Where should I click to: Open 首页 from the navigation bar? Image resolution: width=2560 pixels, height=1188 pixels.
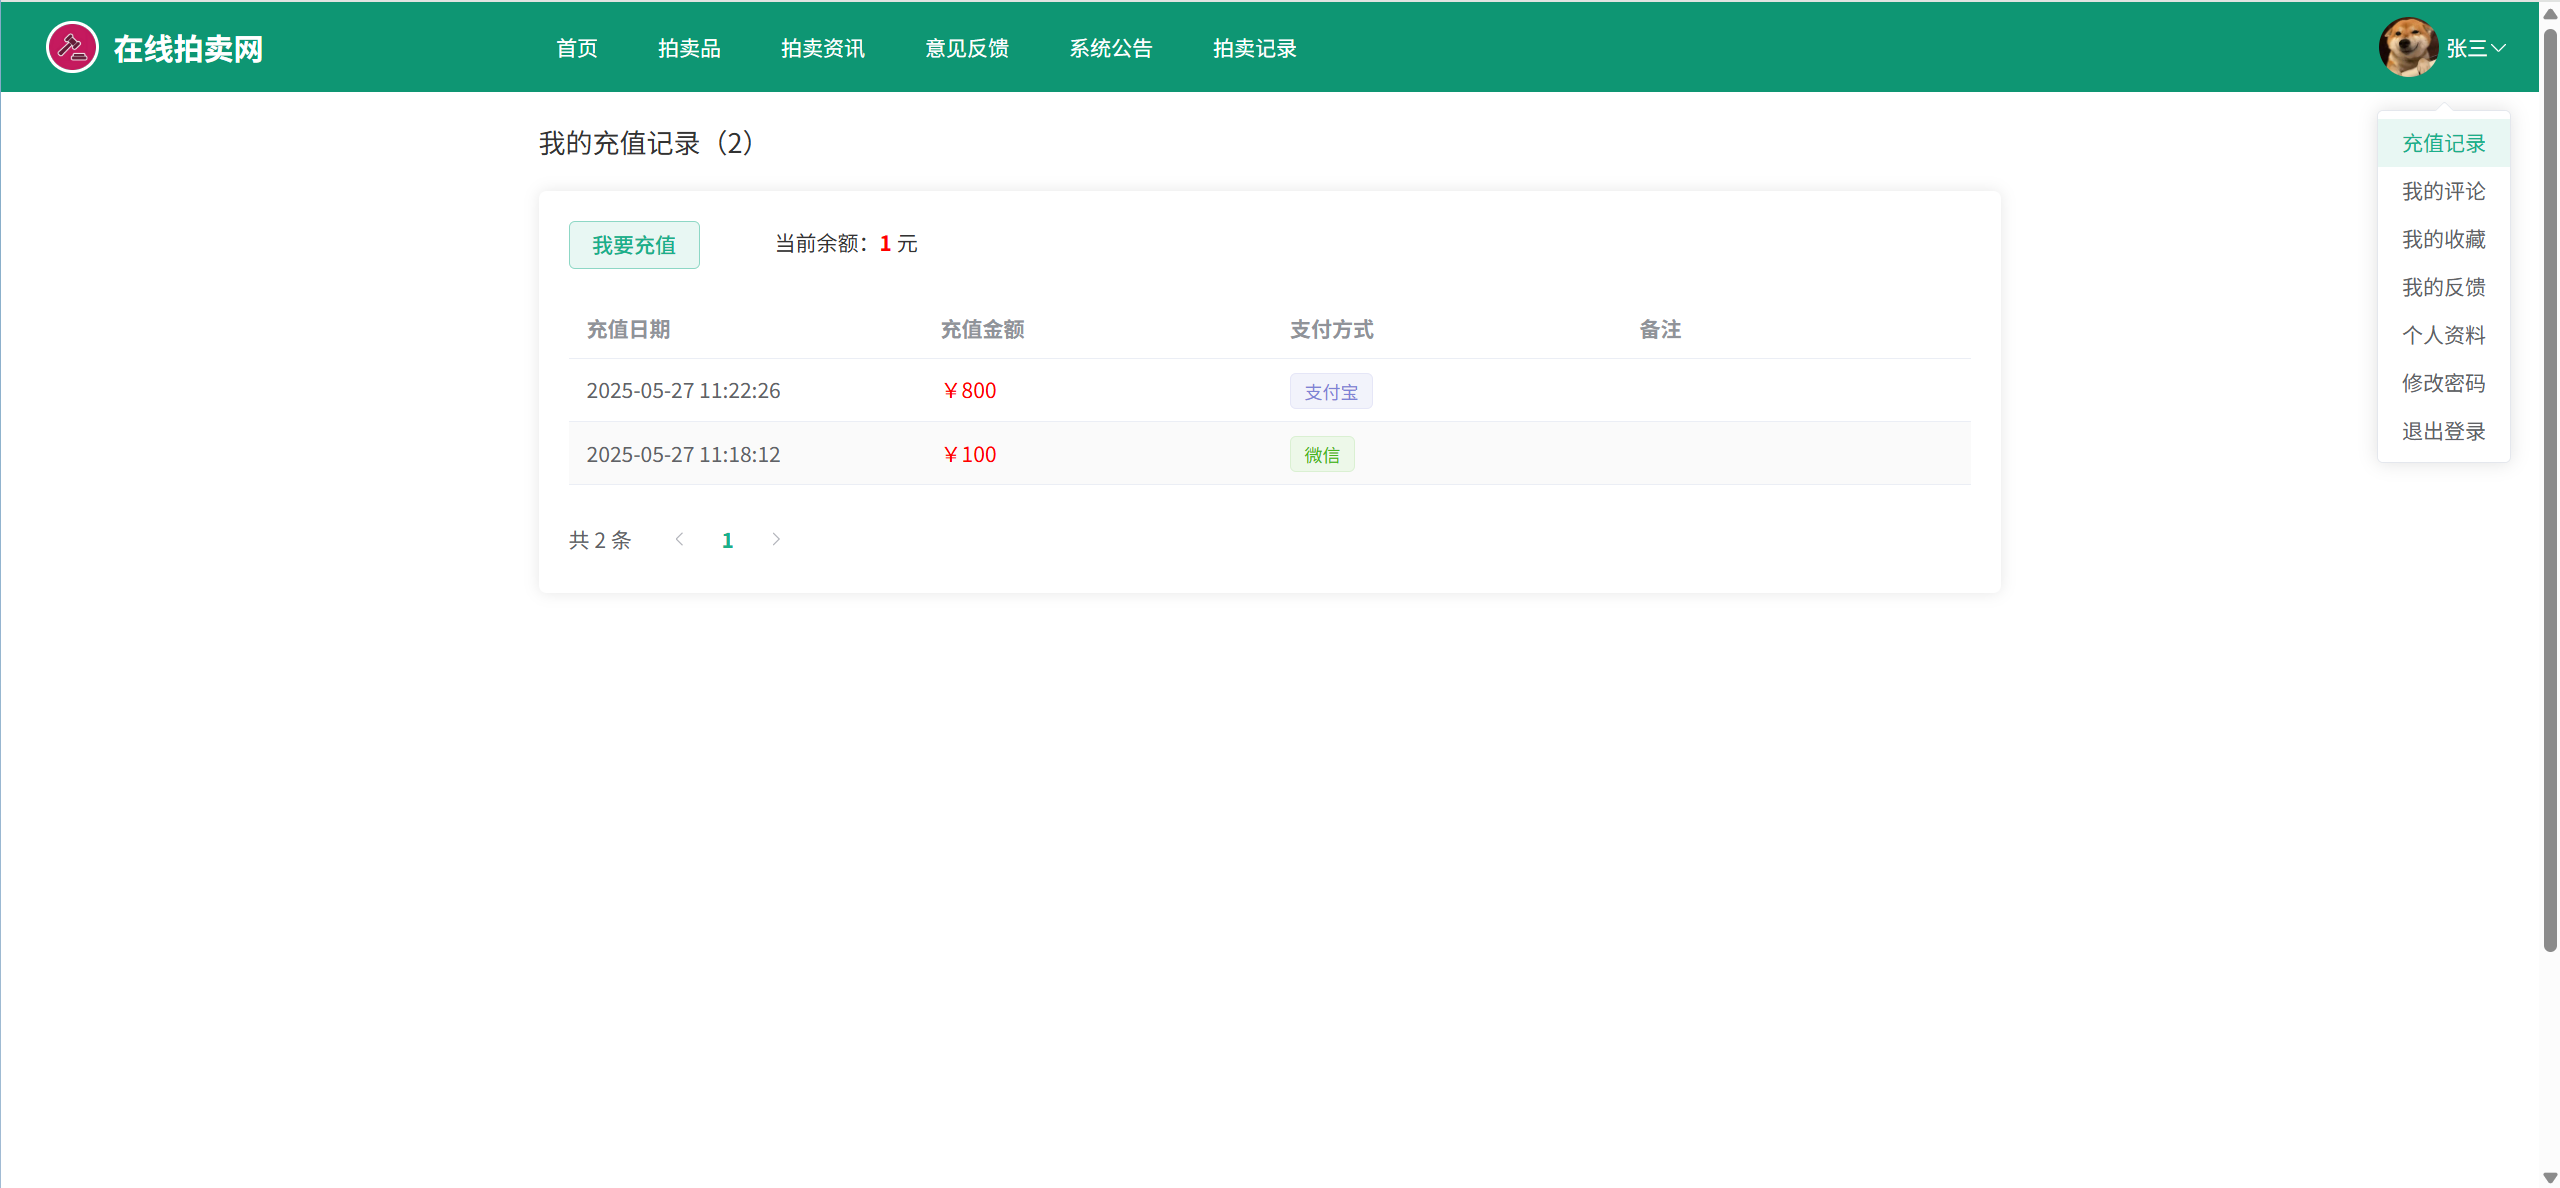click(577, 48)
